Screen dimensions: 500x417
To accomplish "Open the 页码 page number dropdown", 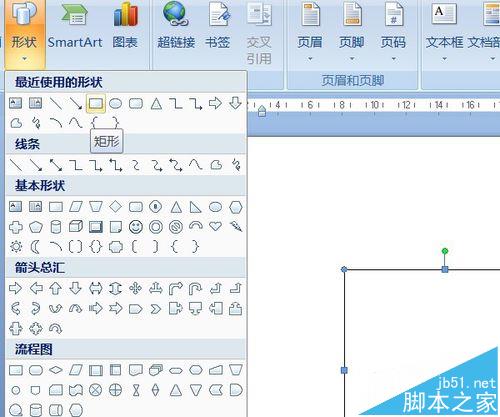I will point(394,32).
